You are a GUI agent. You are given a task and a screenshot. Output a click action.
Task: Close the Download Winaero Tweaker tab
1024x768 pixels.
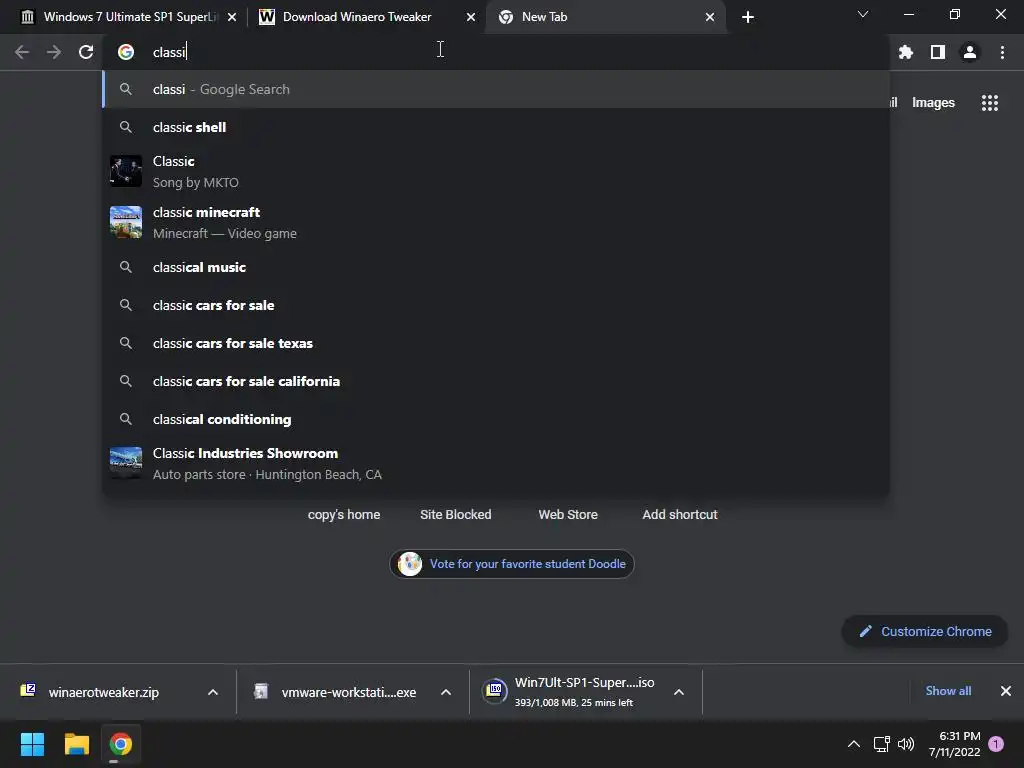471,17
